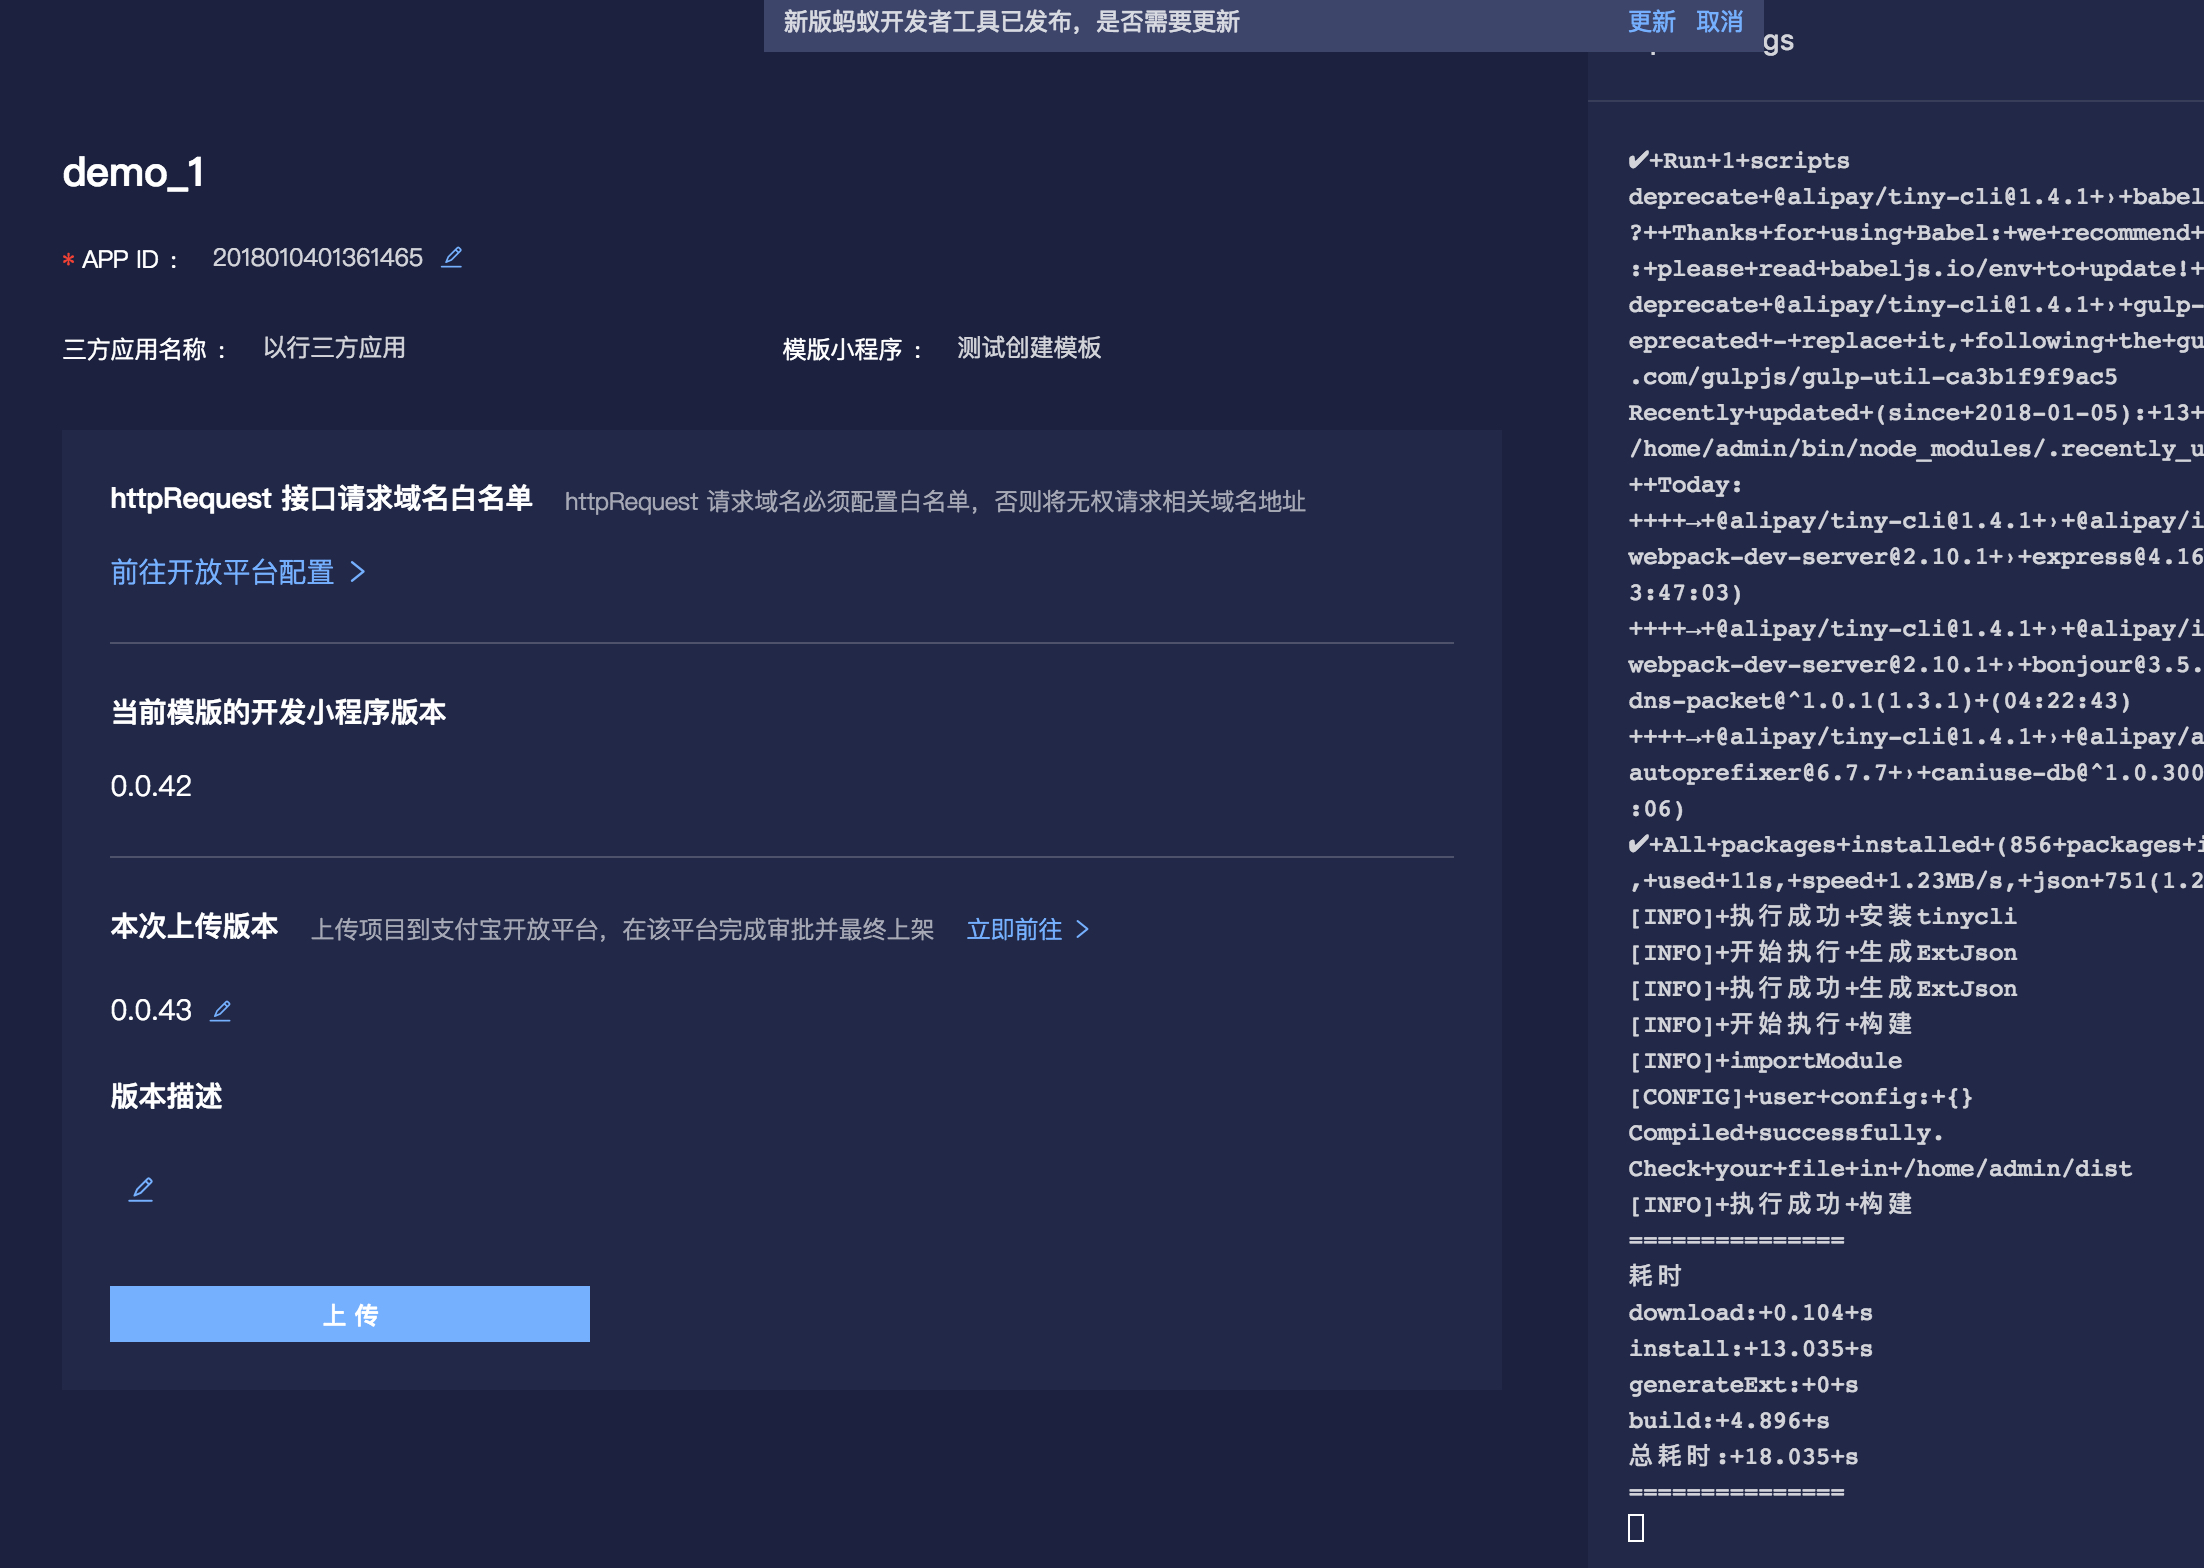Click the log line [INFO]+执行成功+安装tinycli
Image resolution: width=2204 pixels, height=1568 pixels.
1822,916
